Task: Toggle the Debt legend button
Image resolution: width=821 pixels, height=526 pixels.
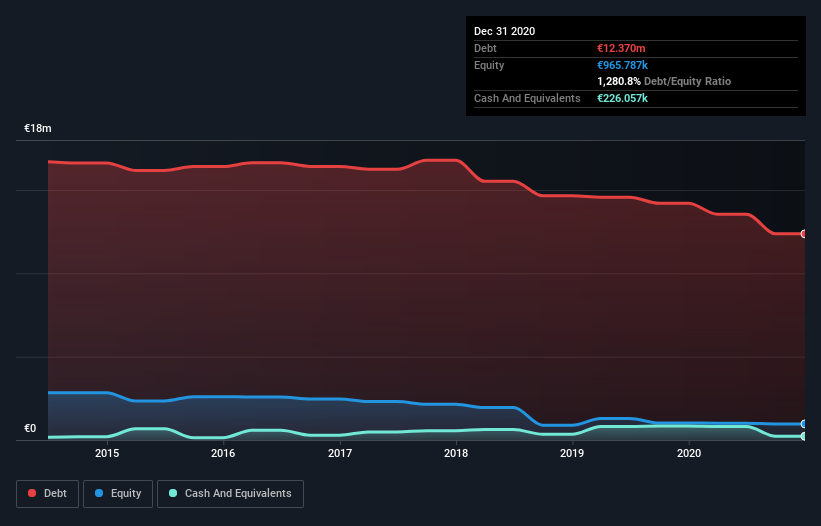Action: [x=48, y=494]
